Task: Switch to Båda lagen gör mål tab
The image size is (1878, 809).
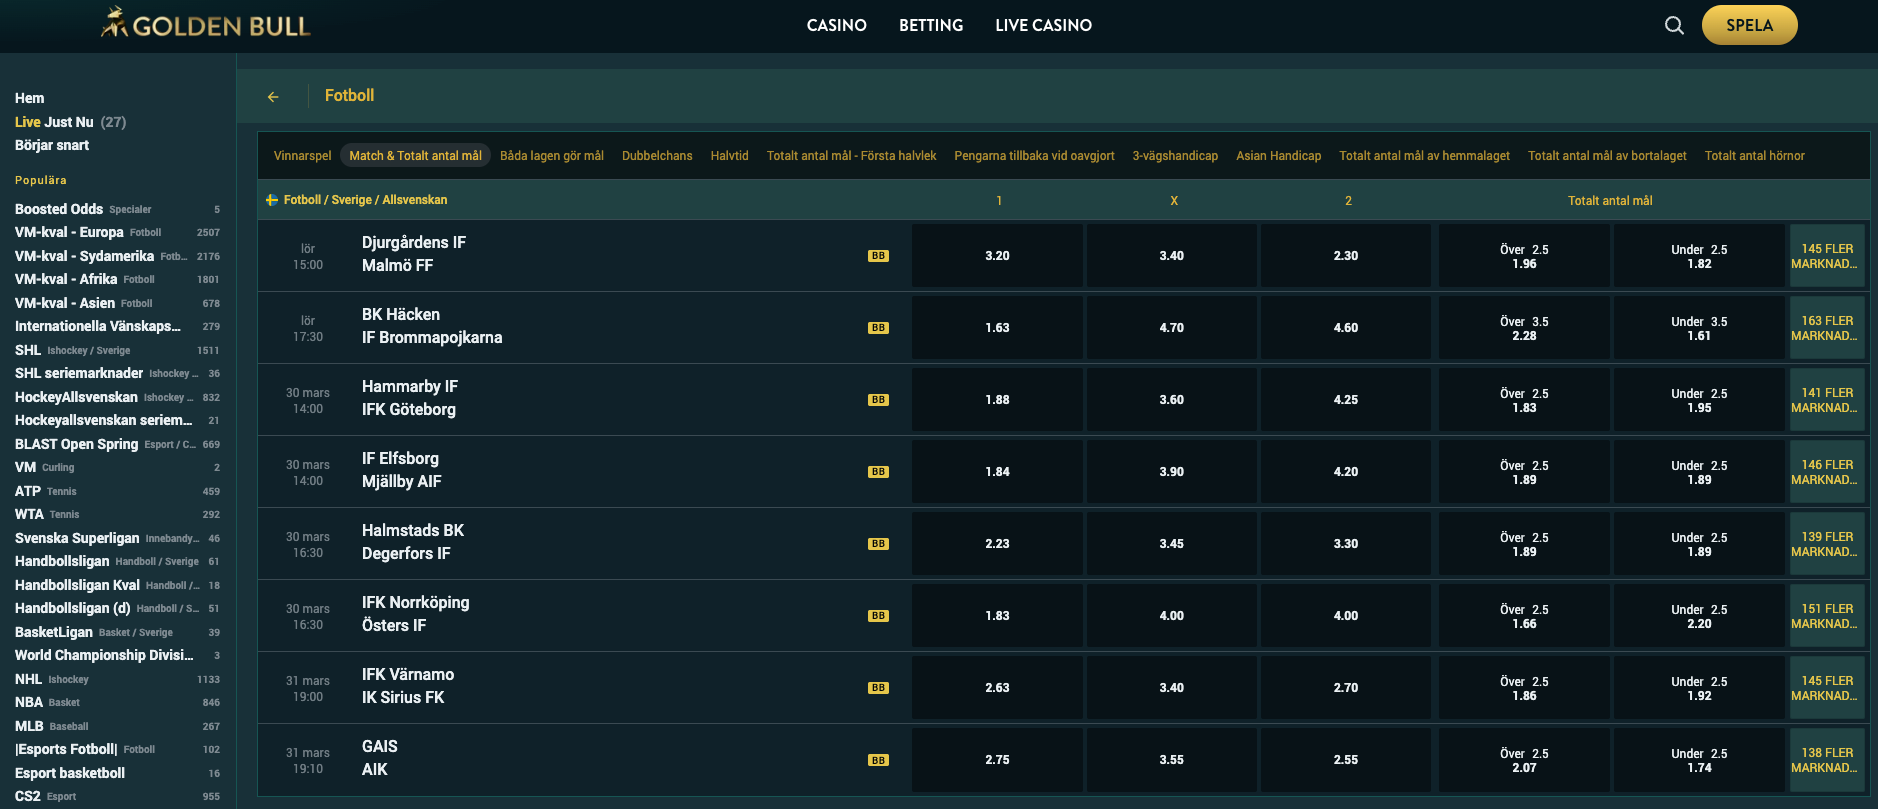Action: (552, 156)
